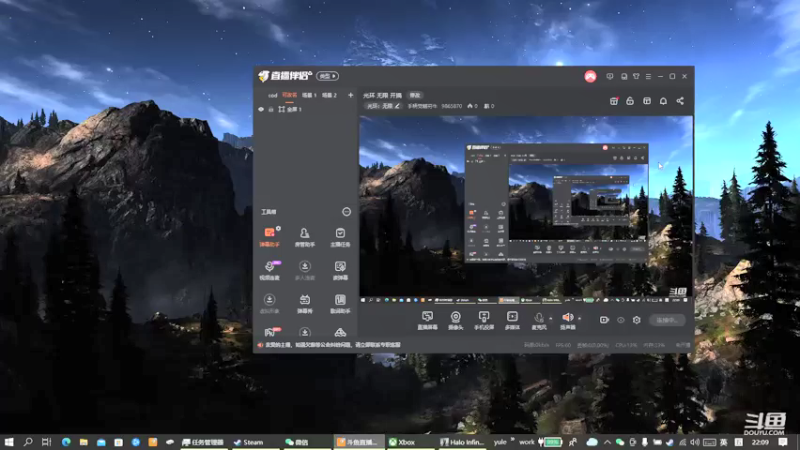The height and width of the screenshot is (450, 800).
Task: Open the Windows Start menu
Action: pos(9,442)
